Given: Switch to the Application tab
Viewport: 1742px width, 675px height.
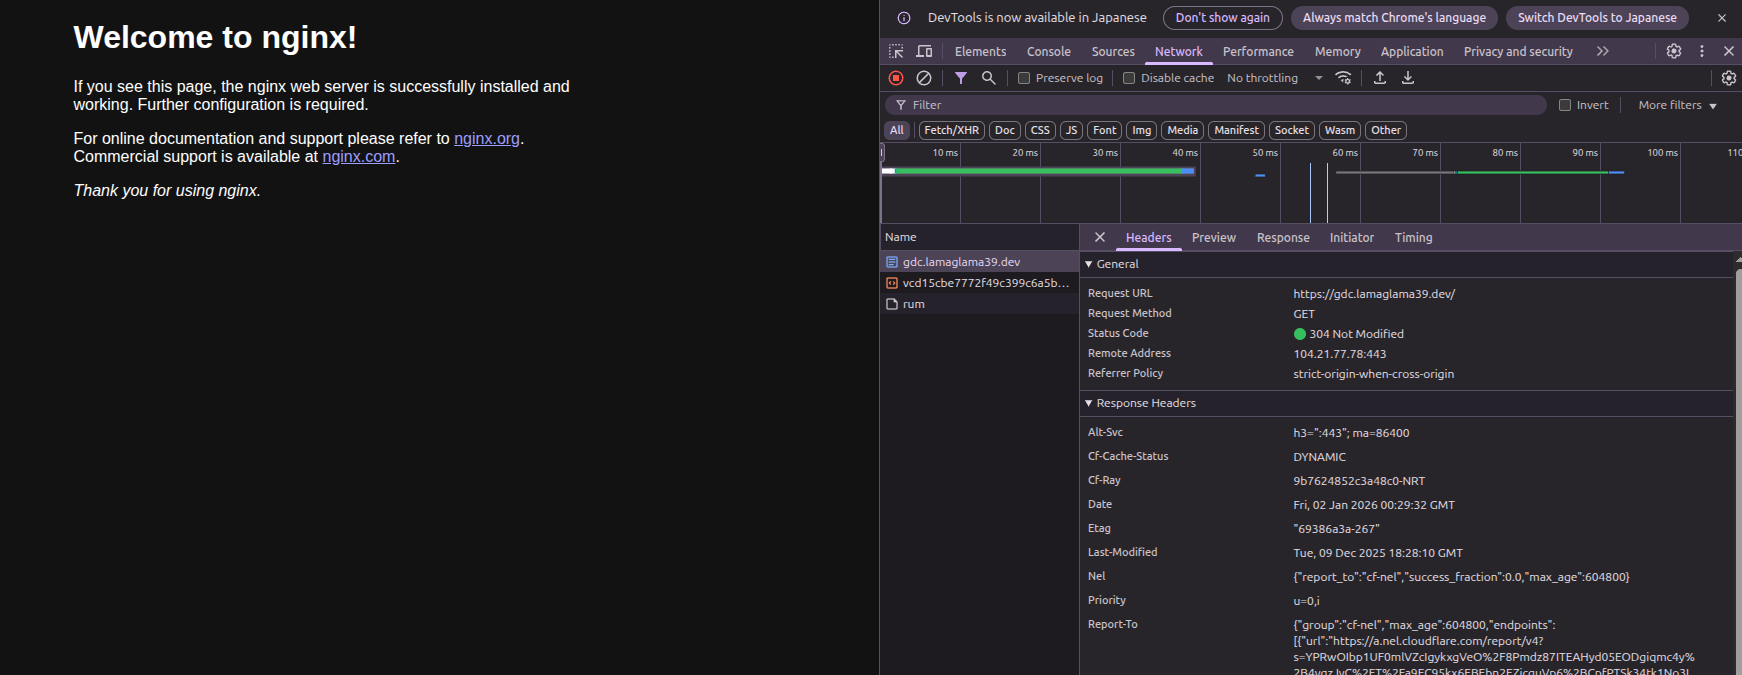Looking at the screenshot, I should [1412, 51].
